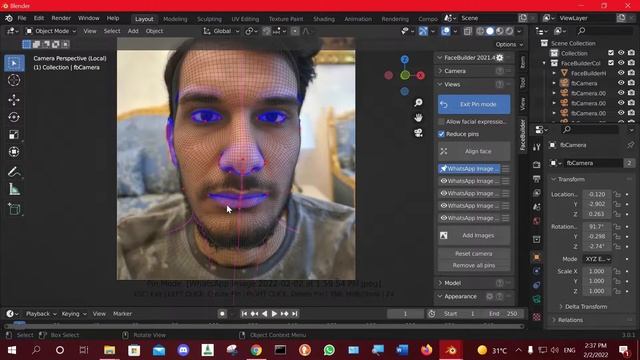The image size is (640, 360).
Task: Open the Render menu
Action: click(61, 18)
